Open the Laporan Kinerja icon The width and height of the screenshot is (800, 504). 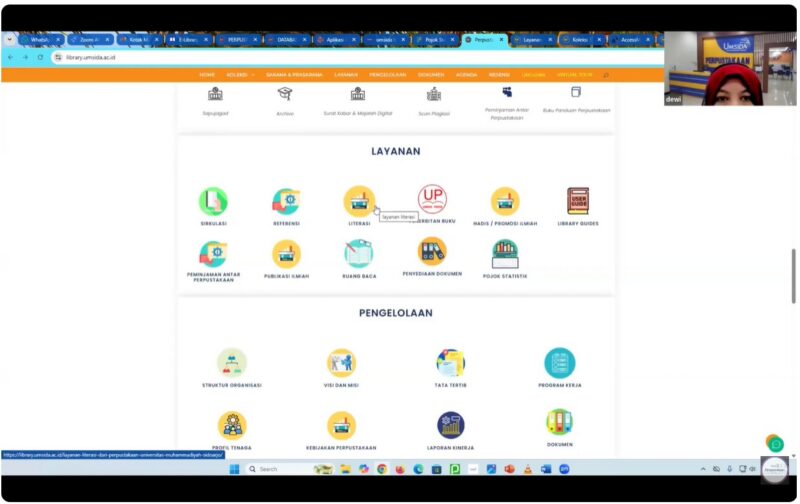[x=450, y=425]
